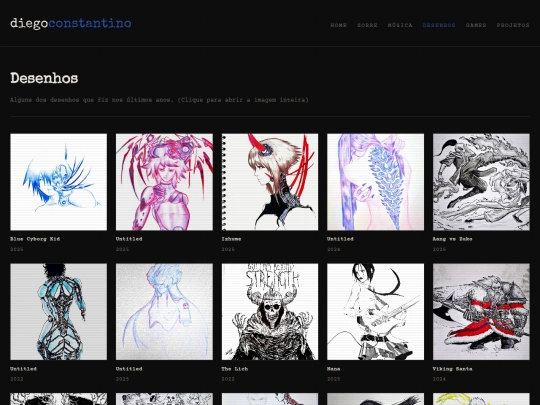540x405 pixels.
Task: Open the faint blue and pink sketch thumbnail
Action: 164,312
